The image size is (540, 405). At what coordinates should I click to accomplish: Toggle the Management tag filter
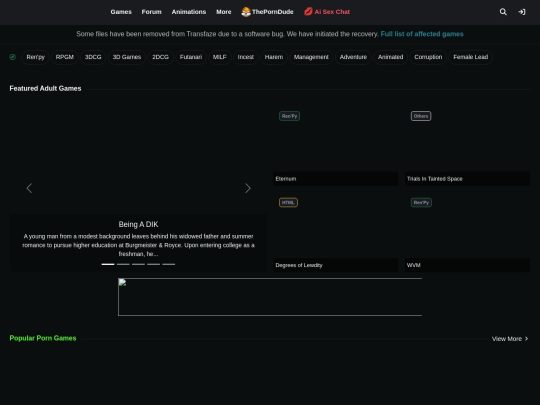pyautogui.click(x=311, y=57)
